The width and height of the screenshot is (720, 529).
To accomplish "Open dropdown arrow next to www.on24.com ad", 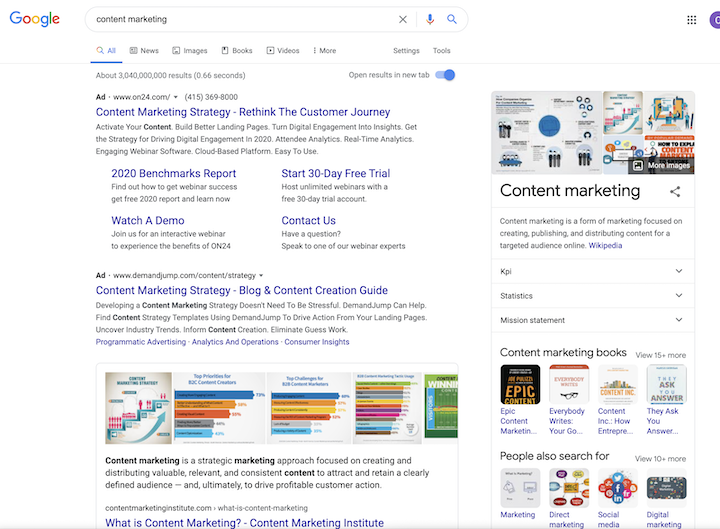I will click(176, 97).
